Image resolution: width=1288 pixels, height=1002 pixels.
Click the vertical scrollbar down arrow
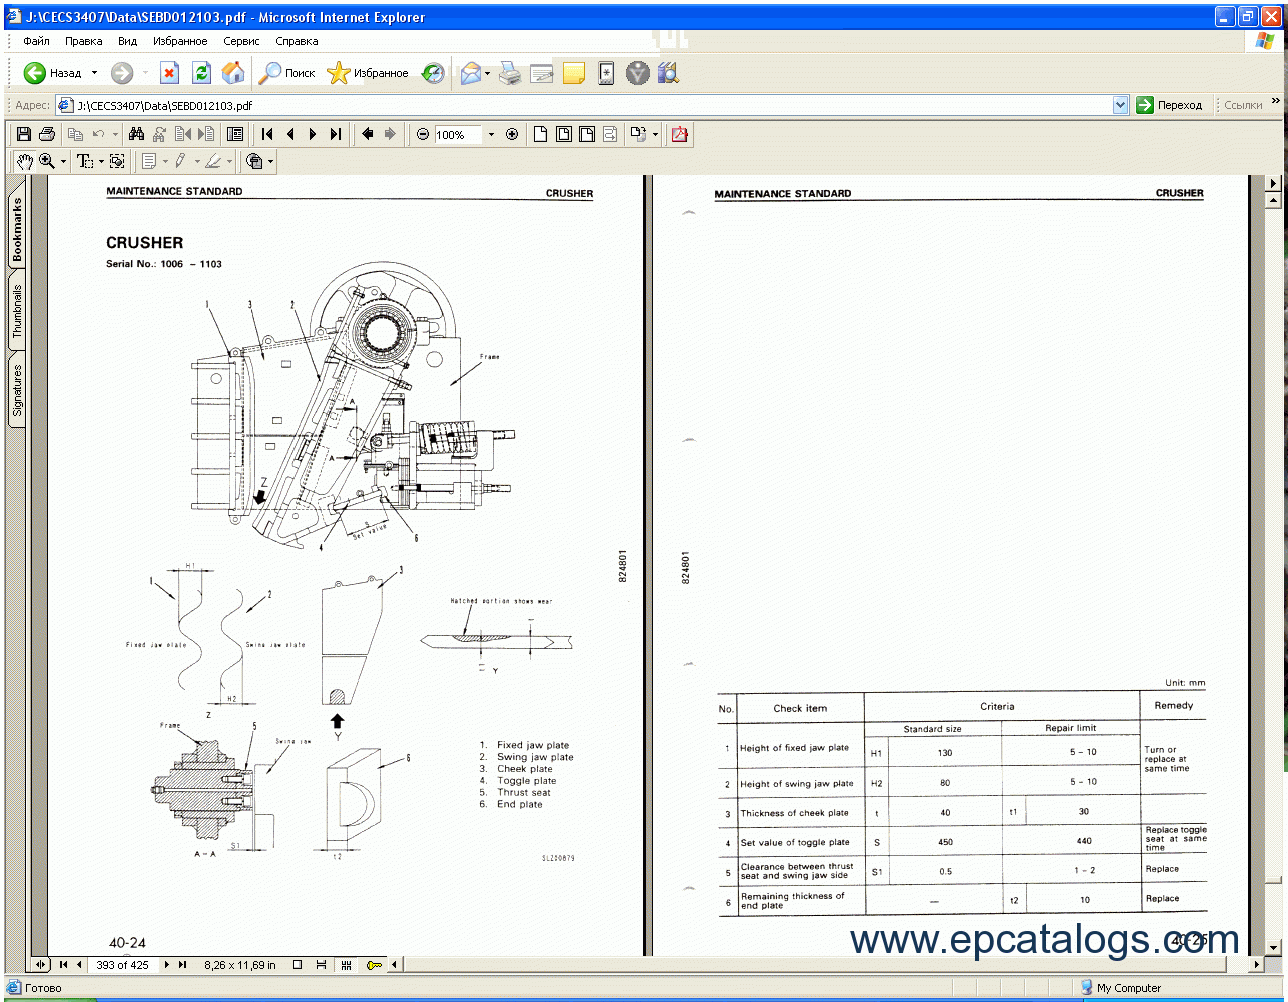1272,947
